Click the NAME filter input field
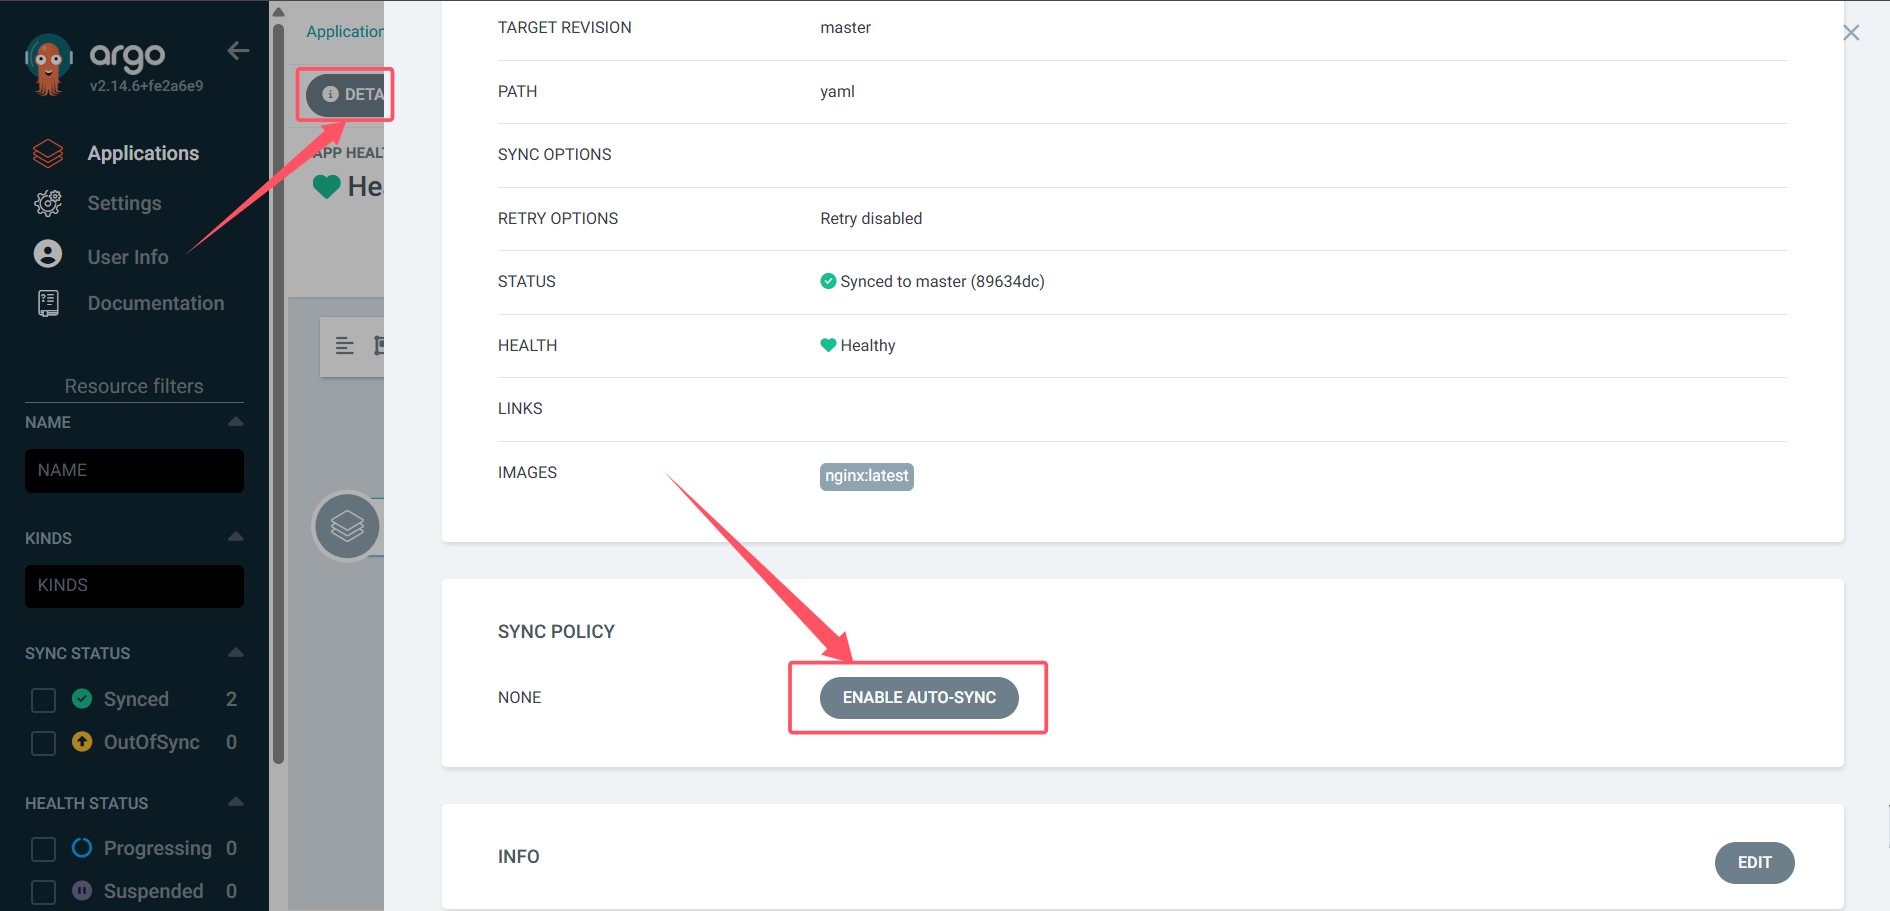The height and width of the screenshot is (911, 1890). coord(134,471)
